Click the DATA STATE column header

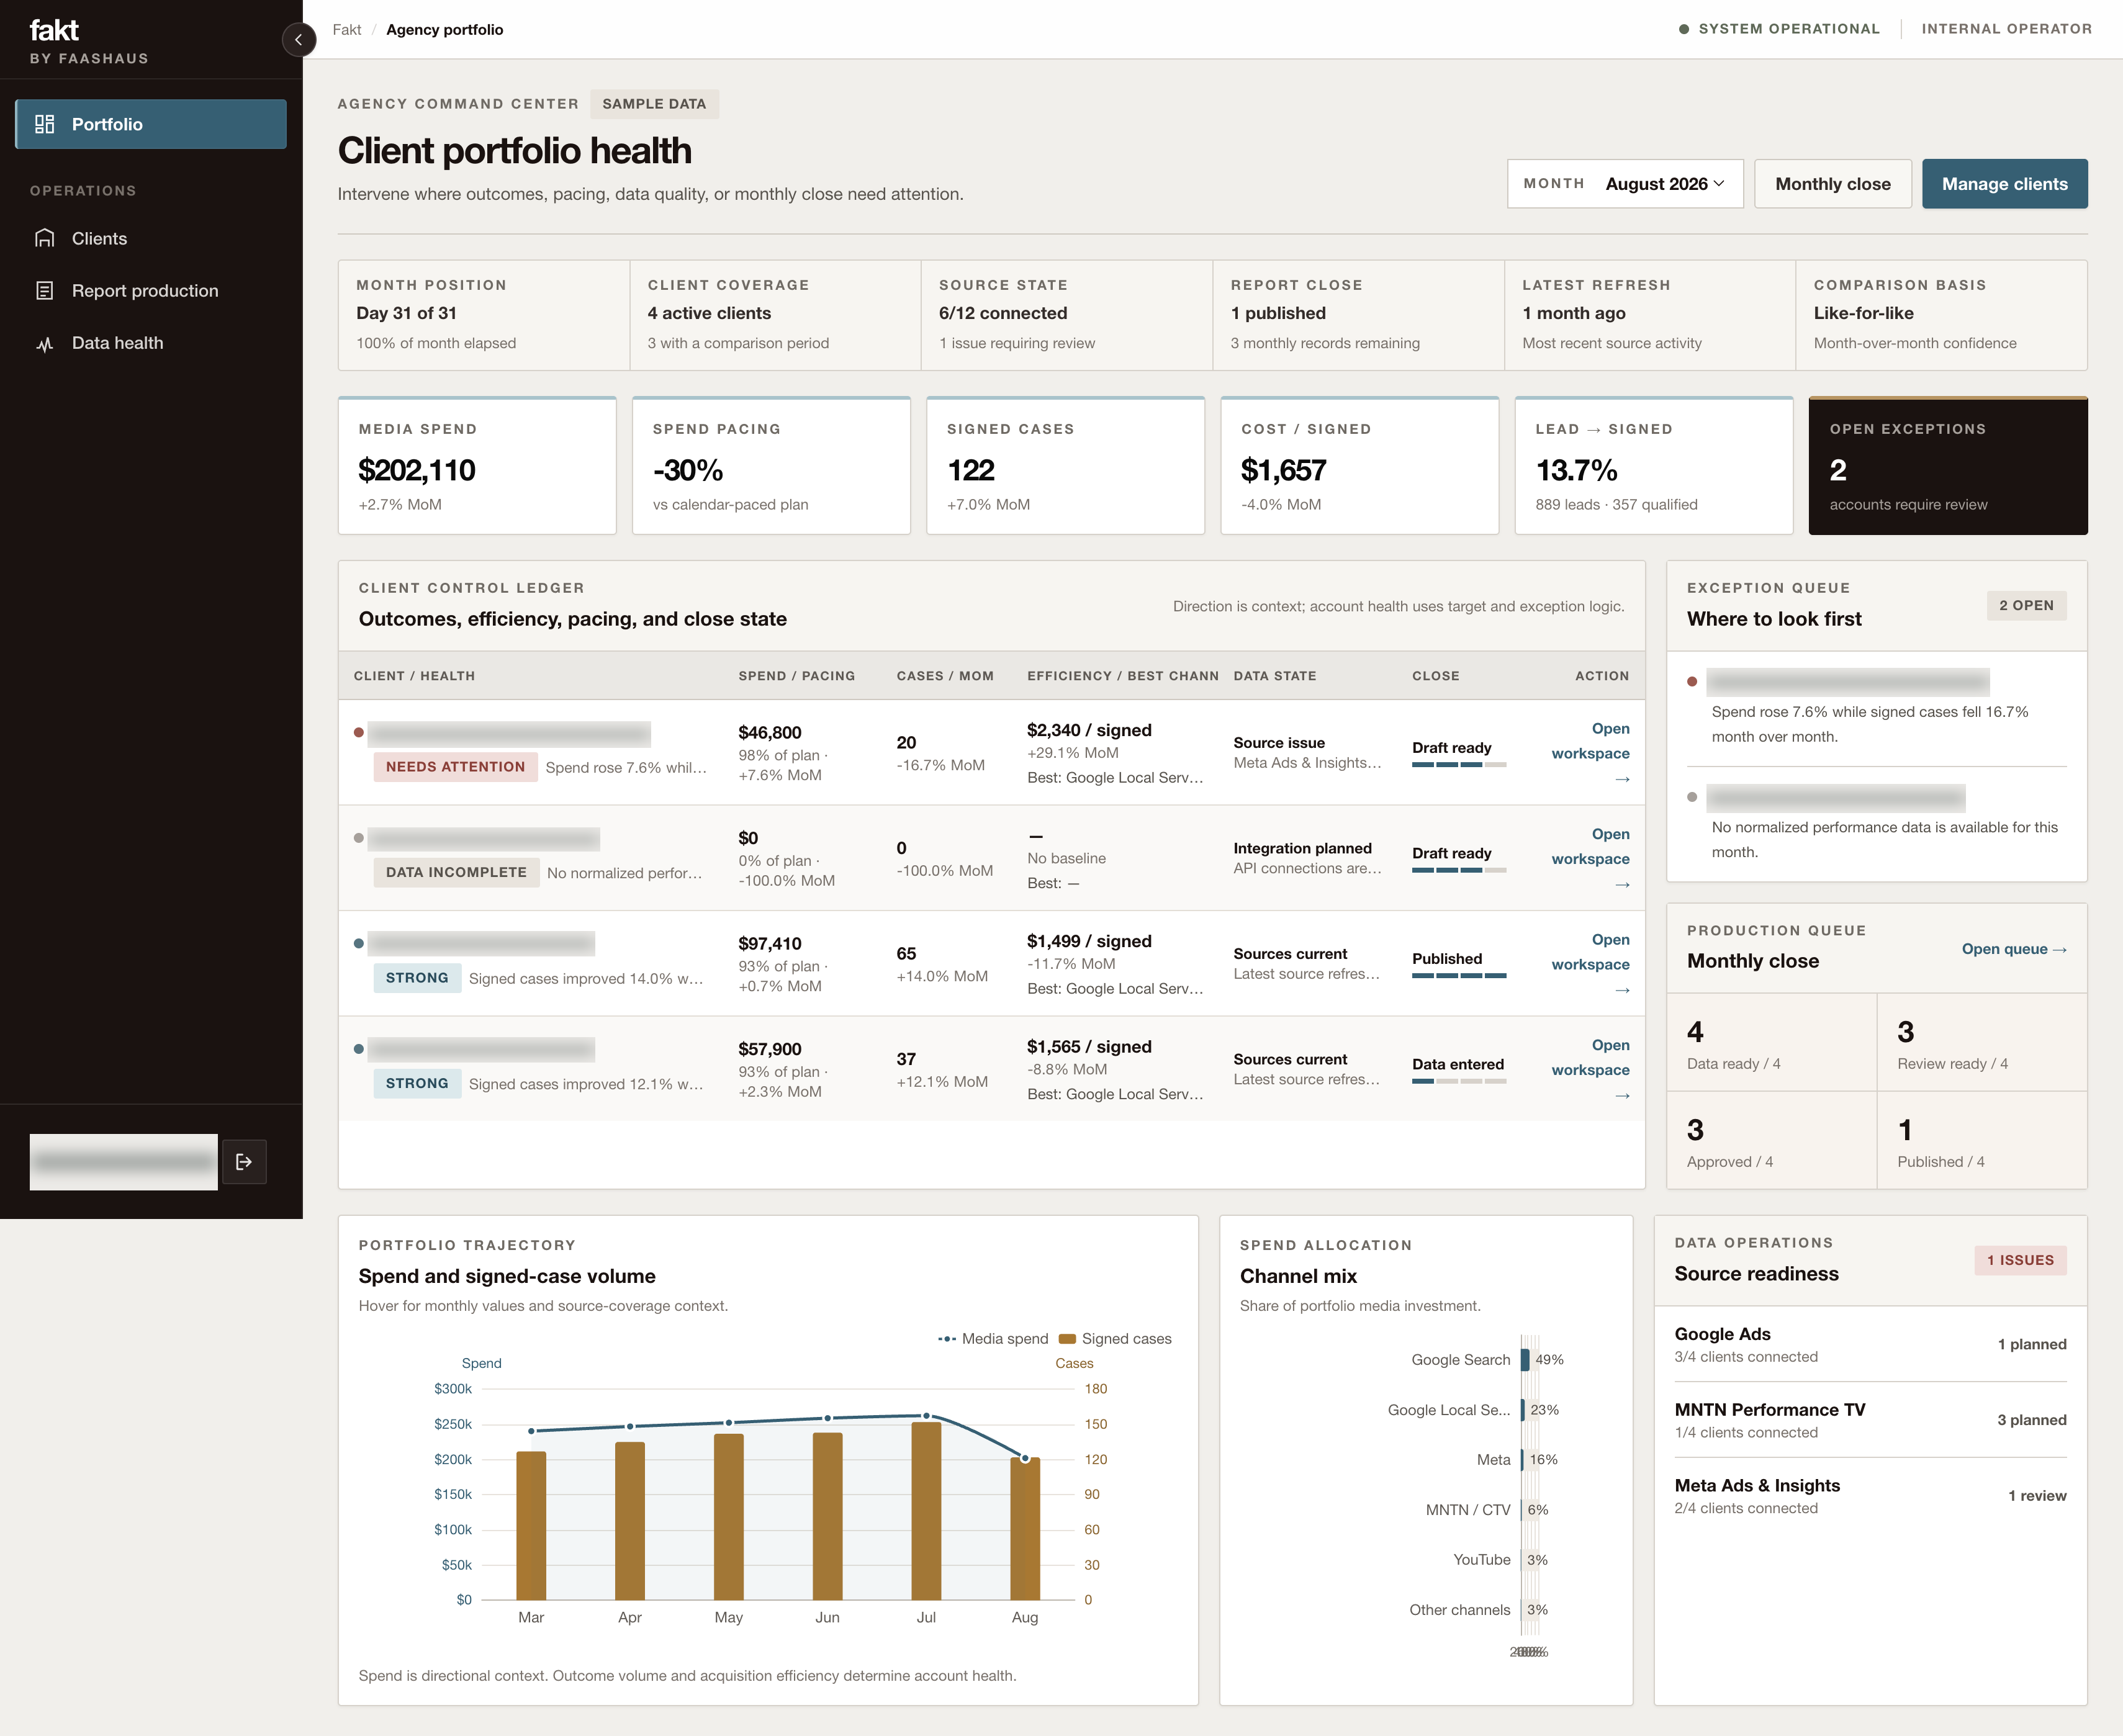coord(1275,676)
